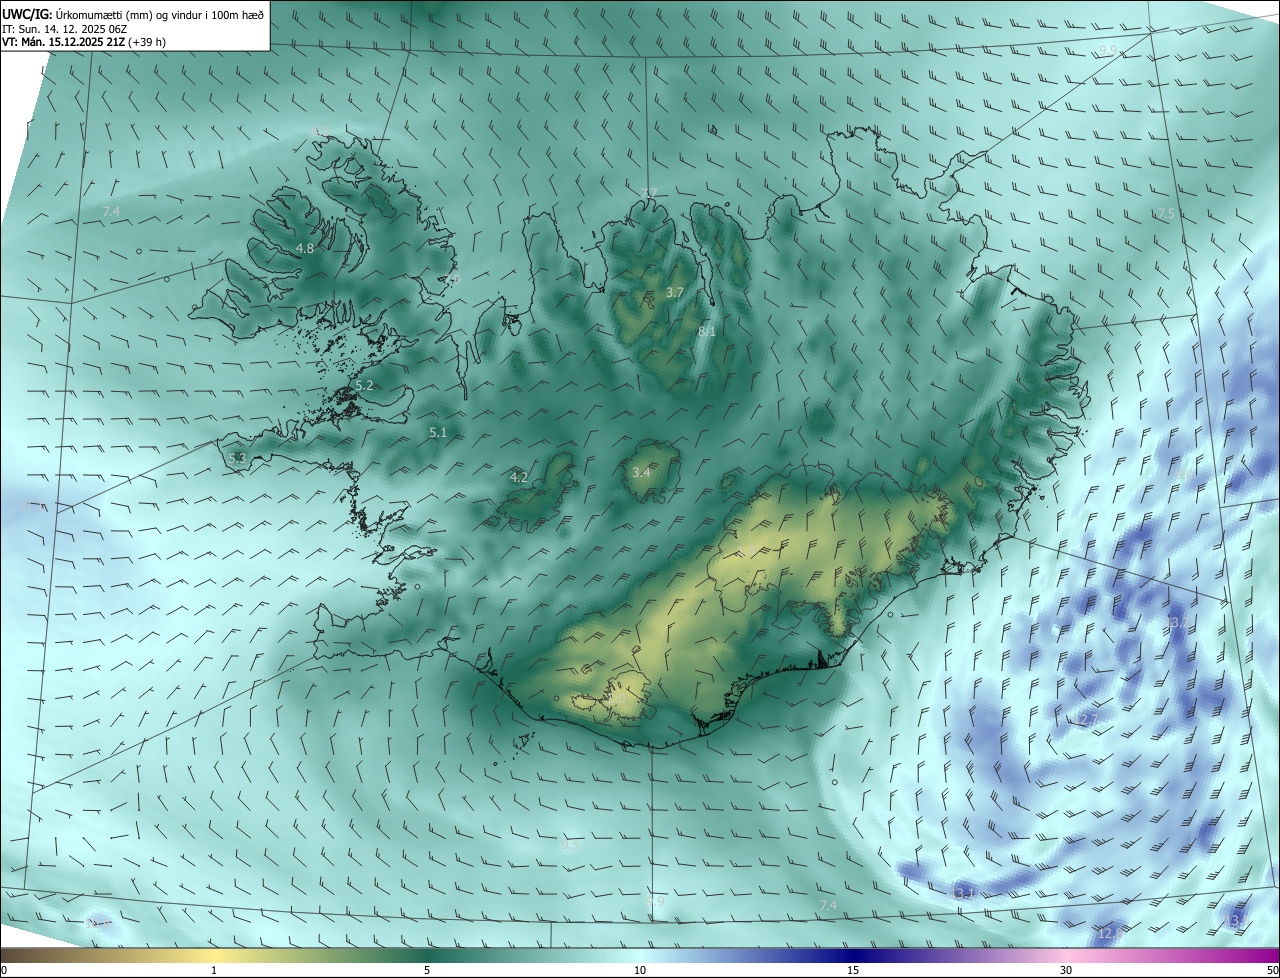Click the color scale label "50"

1272,970
